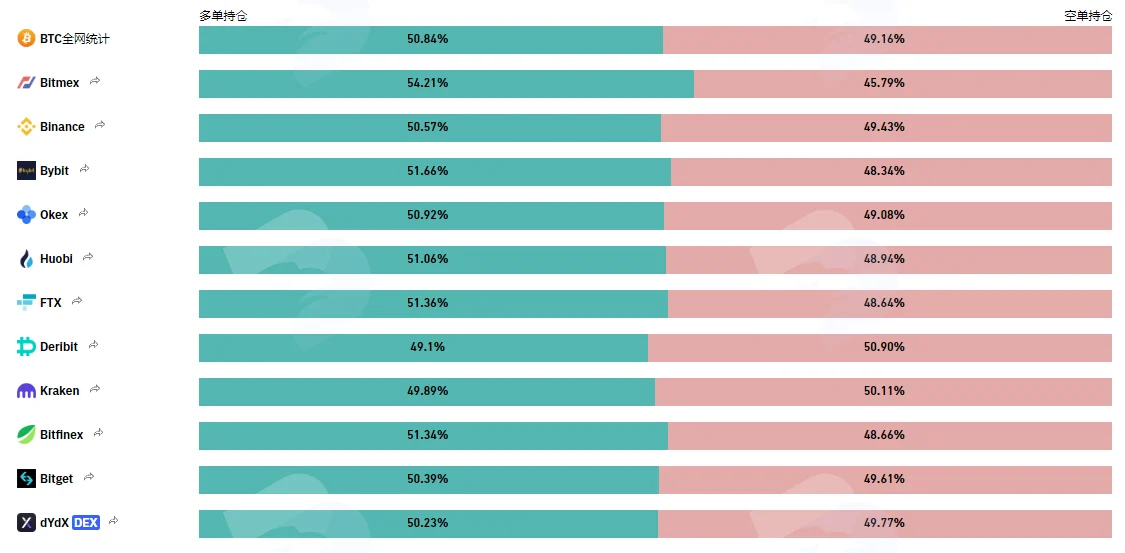1125x553 pixels.
Task: Open the share arrow beside Kraken
Action: pyautogui.click(x=95, y=389)
